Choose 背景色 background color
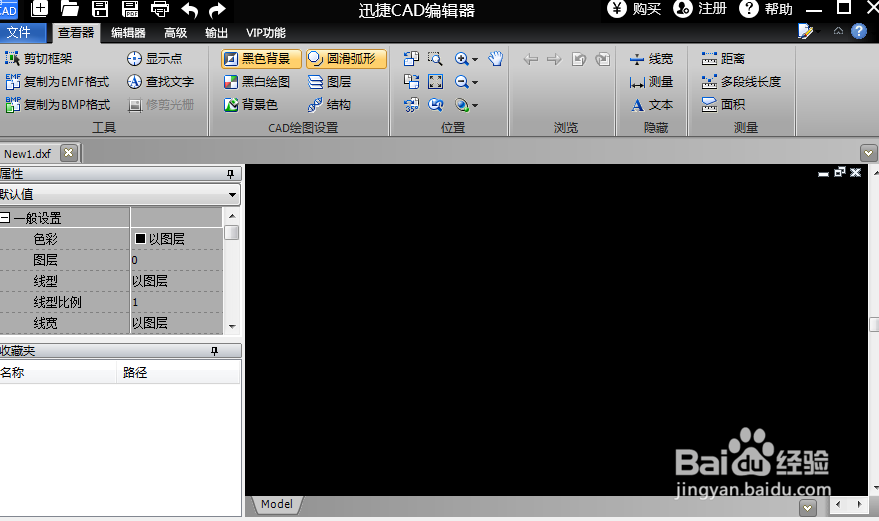 point(251,105)
